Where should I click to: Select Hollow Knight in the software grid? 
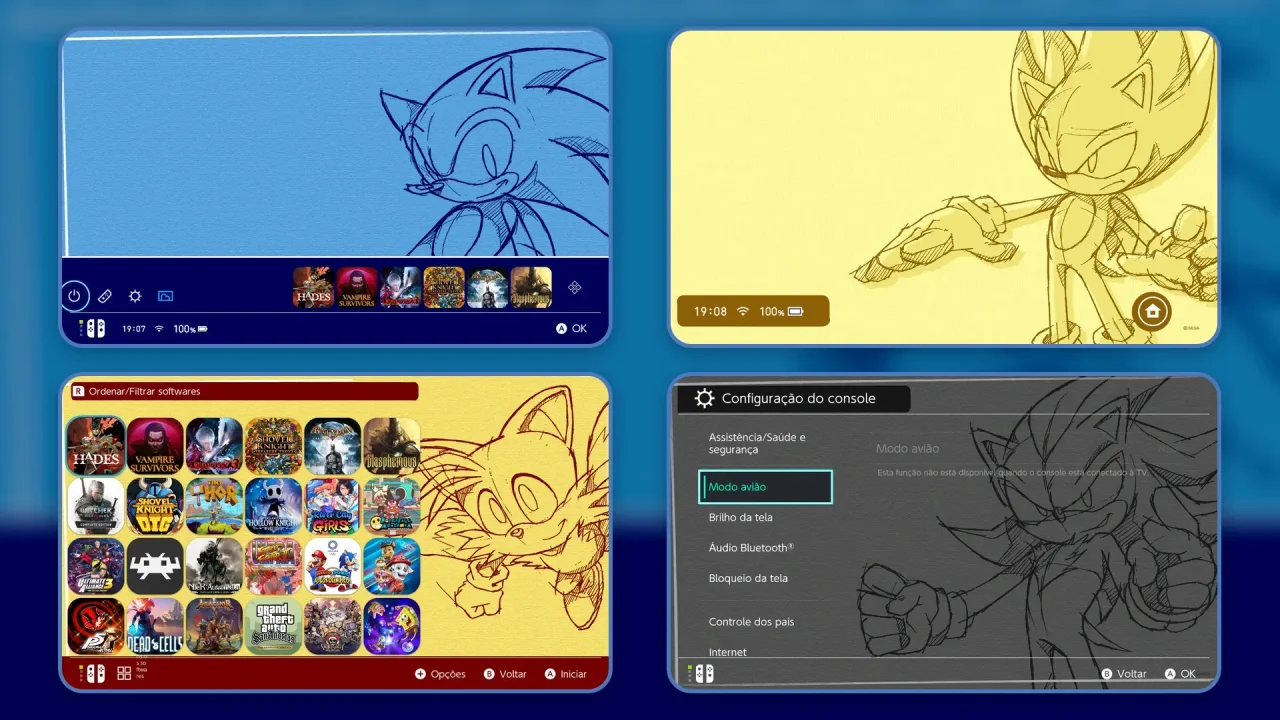(274, 506)
